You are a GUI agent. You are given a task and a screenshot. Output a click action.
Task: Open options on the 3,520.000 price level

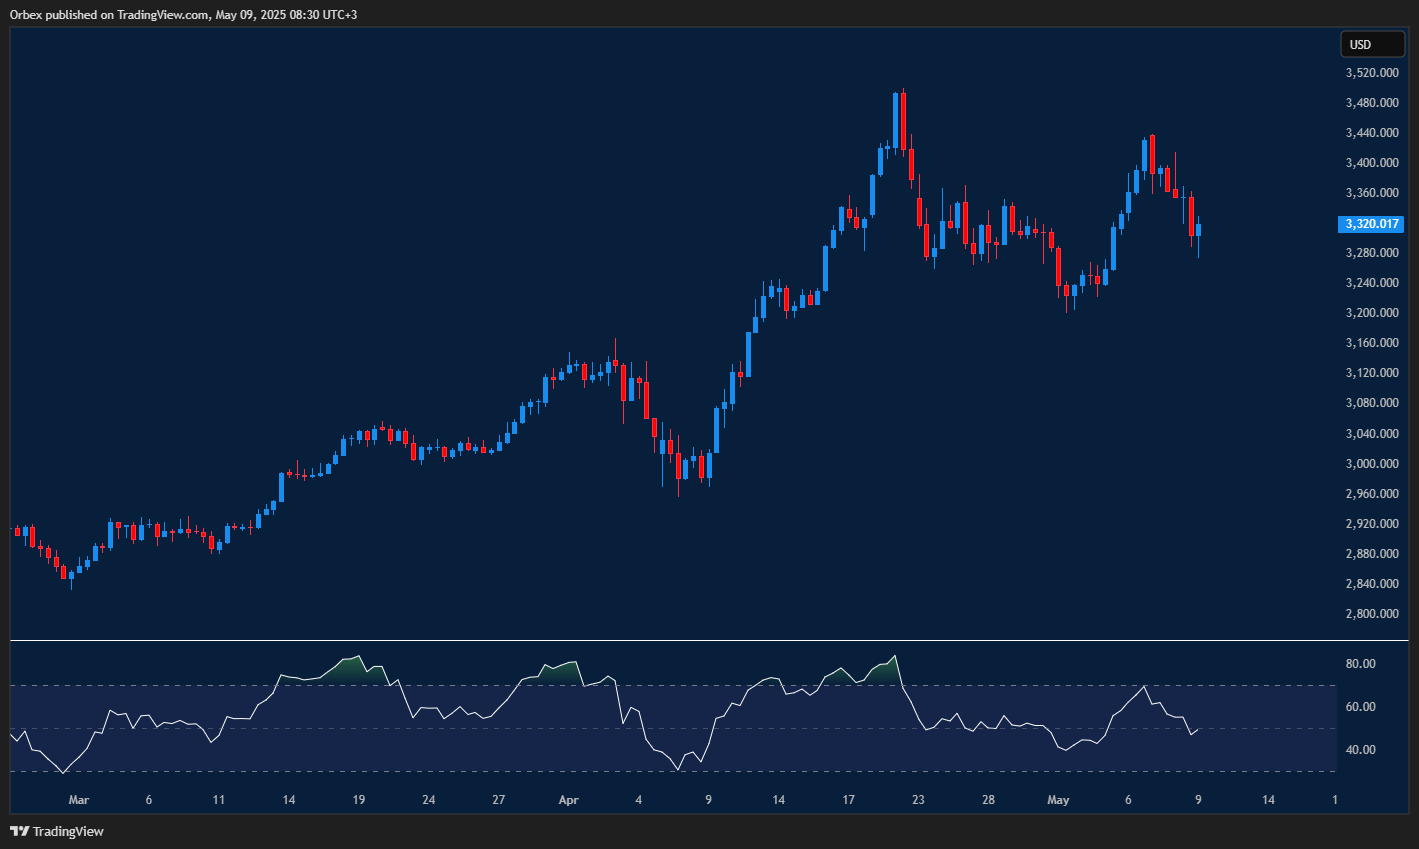coord(1371,72)
